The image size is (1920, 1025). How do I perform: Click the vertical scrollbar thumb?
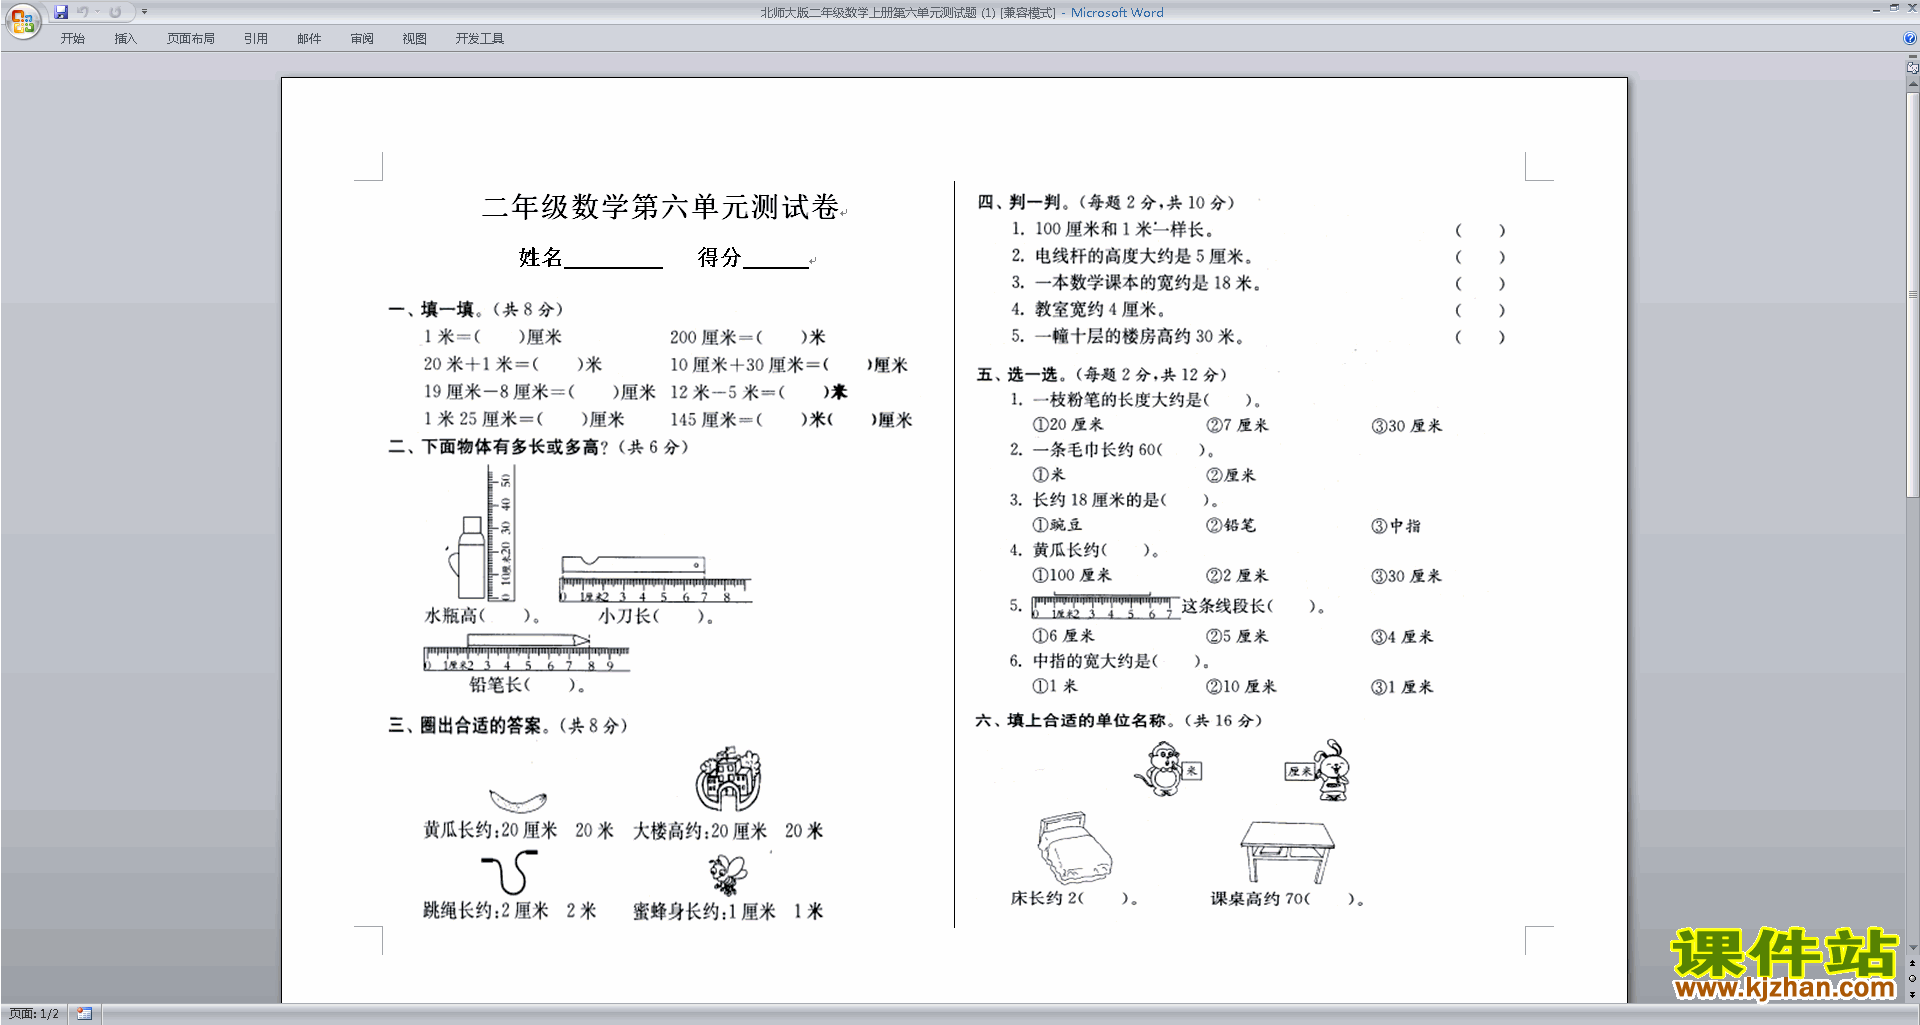pyautogui.click(x=1912, y=295)
